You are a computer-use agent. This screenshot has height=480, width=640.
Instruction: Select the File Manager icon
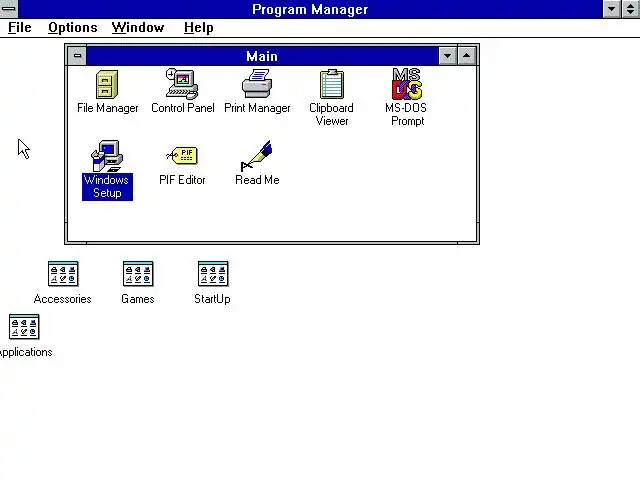tap(107, 84)
